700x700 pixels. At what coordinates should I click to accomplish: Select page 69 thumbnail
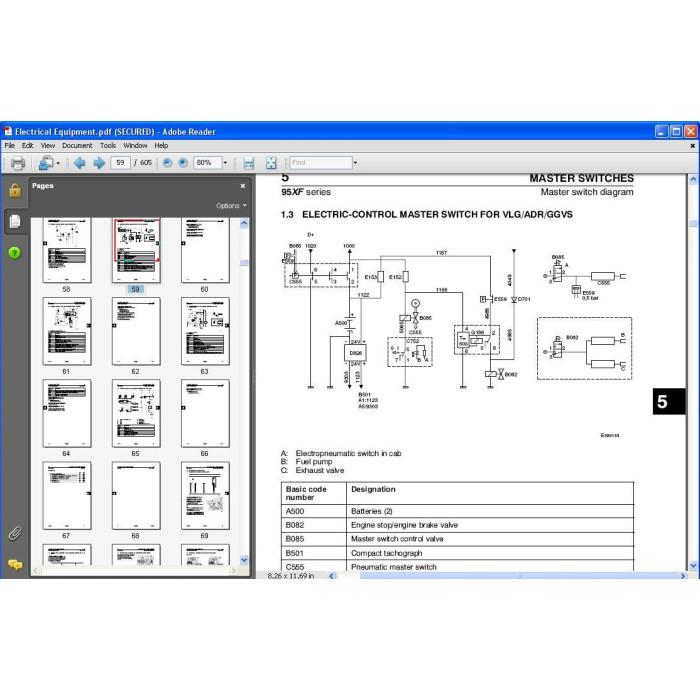coord(205,496)
